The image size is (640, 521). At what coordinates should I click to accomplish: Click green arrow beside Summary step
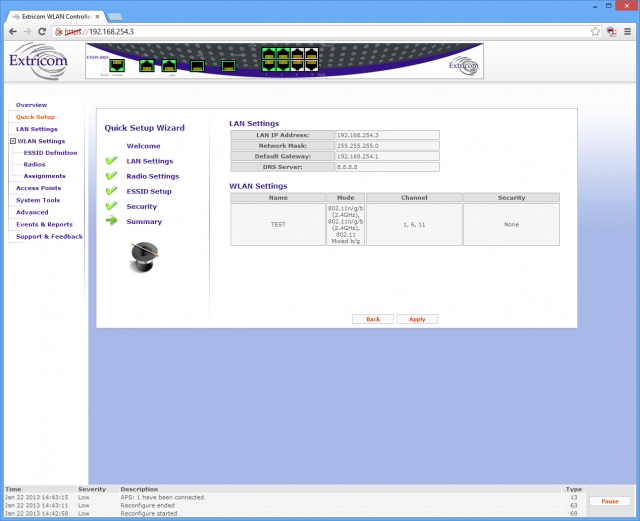(111, 221)
